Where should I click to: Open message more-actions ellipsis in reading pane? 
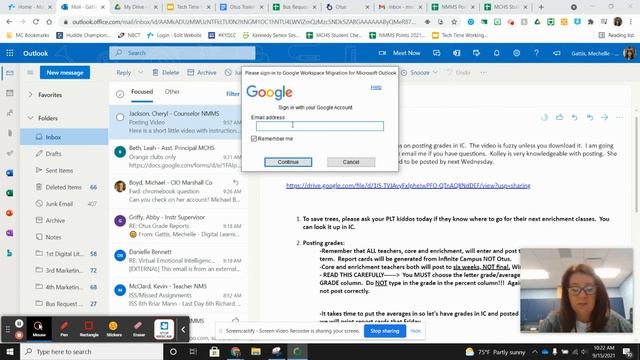pyautogui.click(x=620, y=118)
